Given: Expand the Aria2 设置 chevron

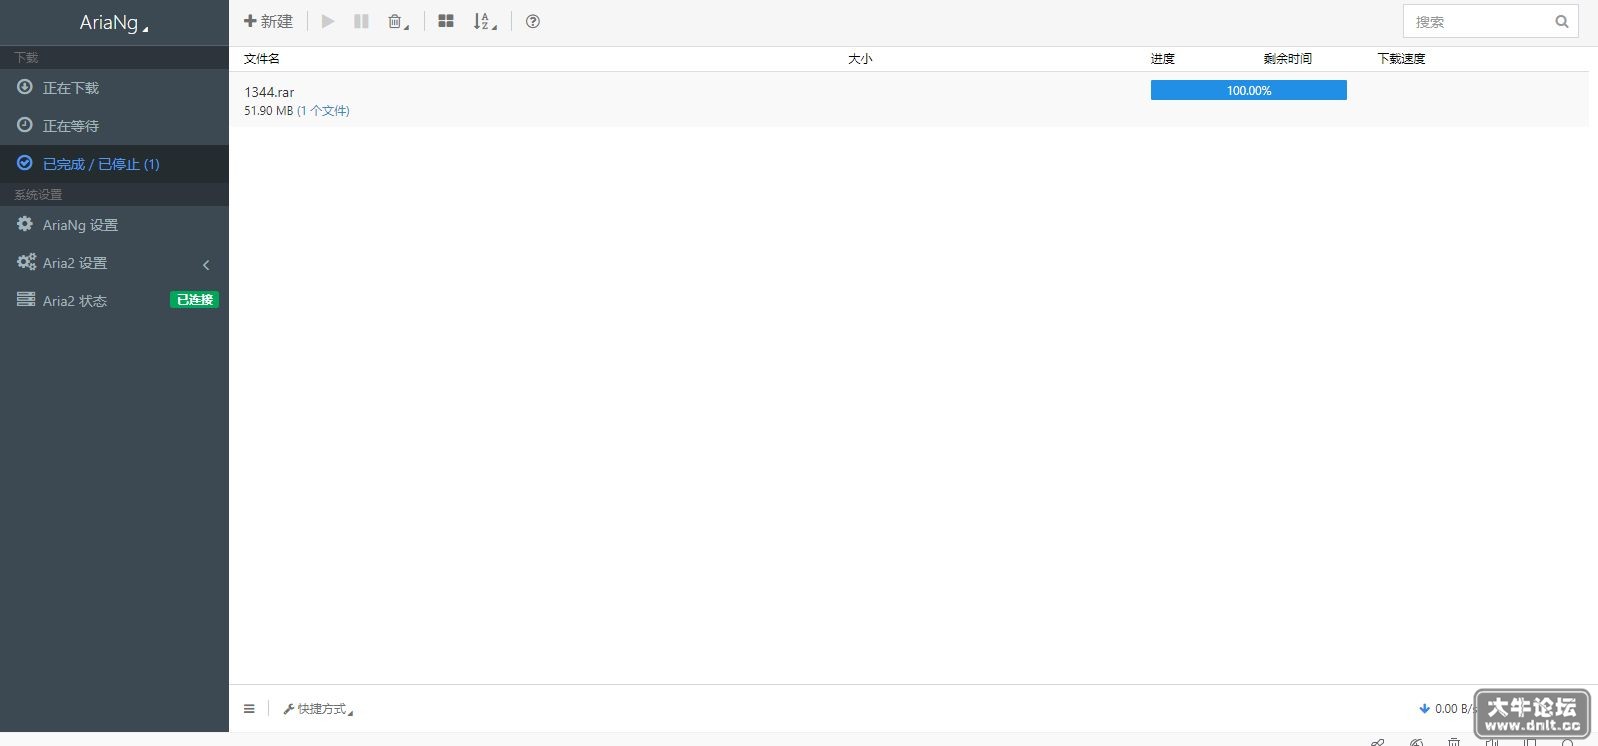Looking at the screenshot, I should [206, 264].
